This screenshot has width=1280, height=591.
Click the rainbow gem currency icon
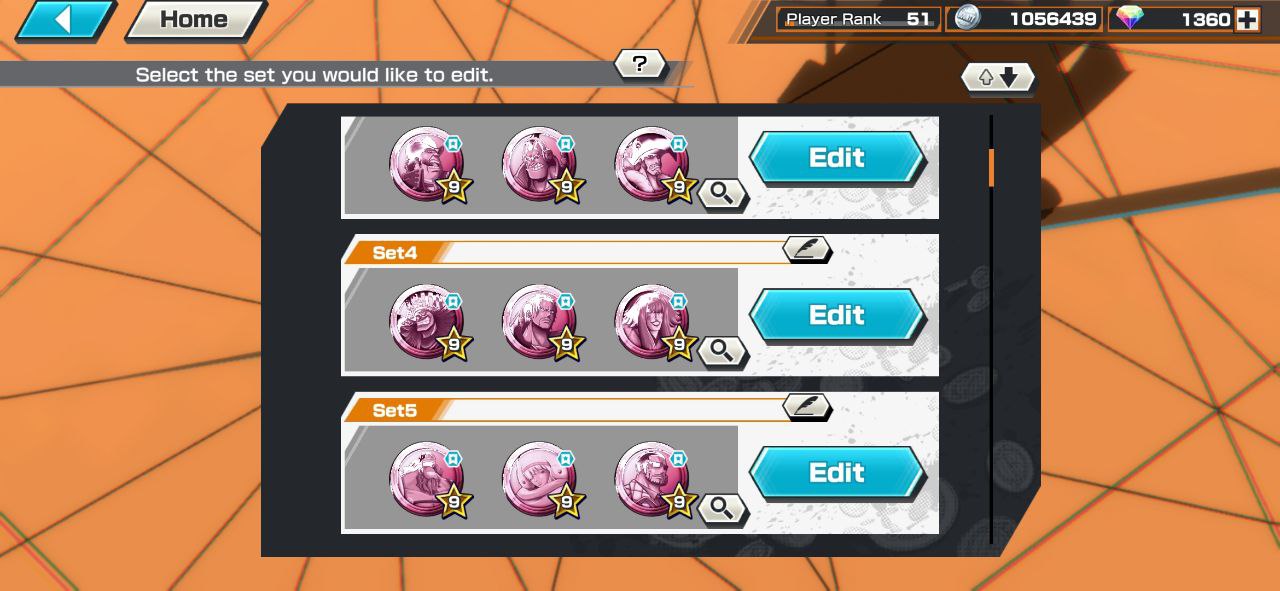1130,18
